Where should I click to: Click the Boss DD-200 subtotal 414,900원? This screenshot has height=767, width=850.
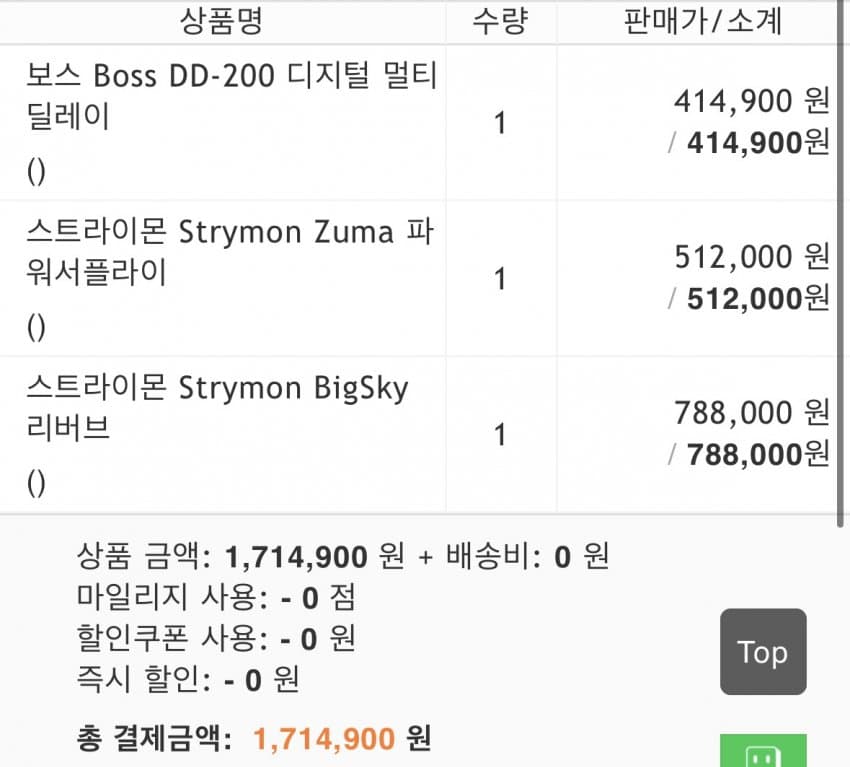(757, 143)
